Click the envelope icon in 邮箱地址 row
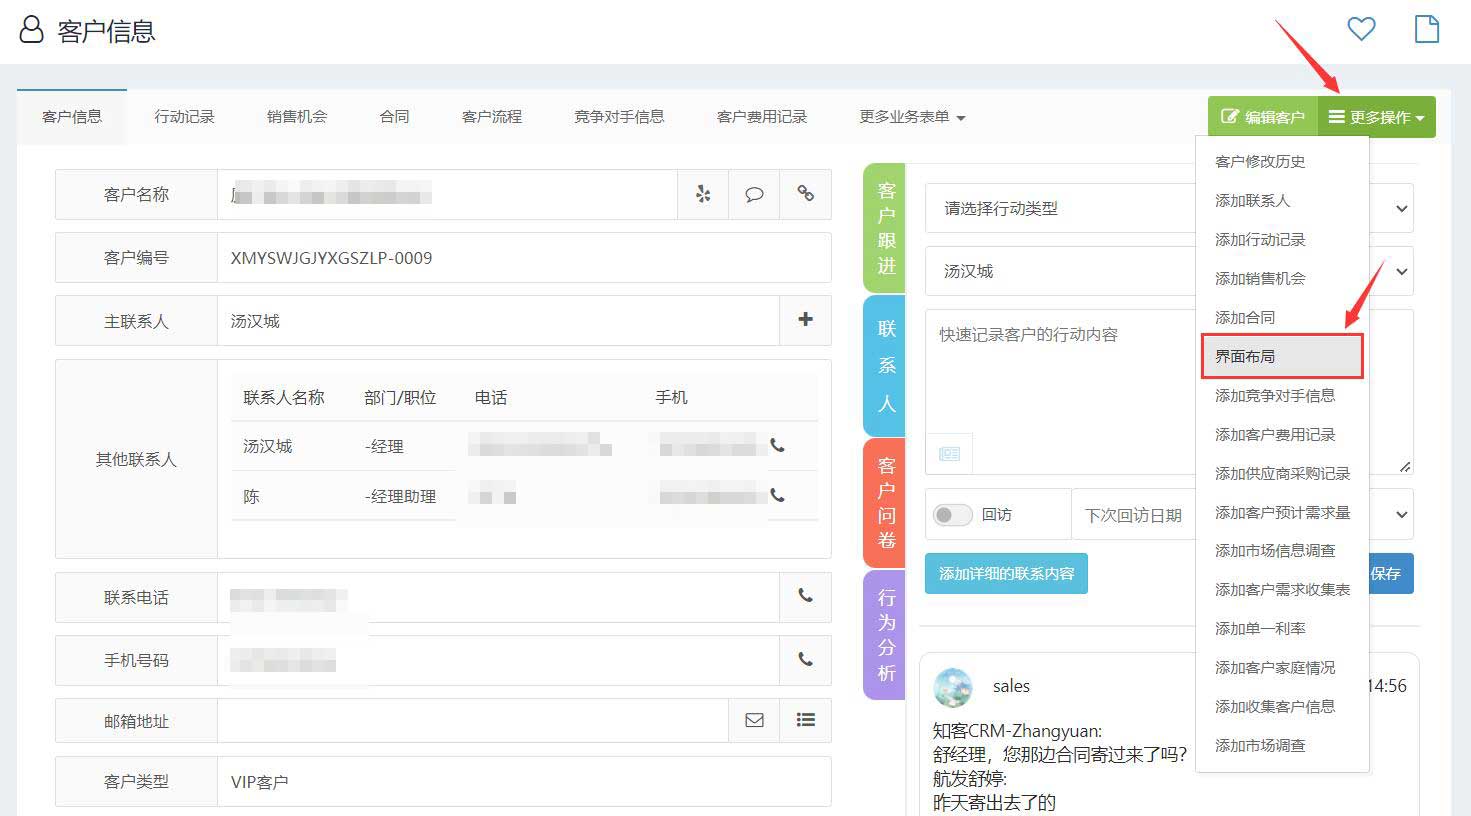Image resolution: width=1471 pixels, height=816 pixels. point(754,720)
